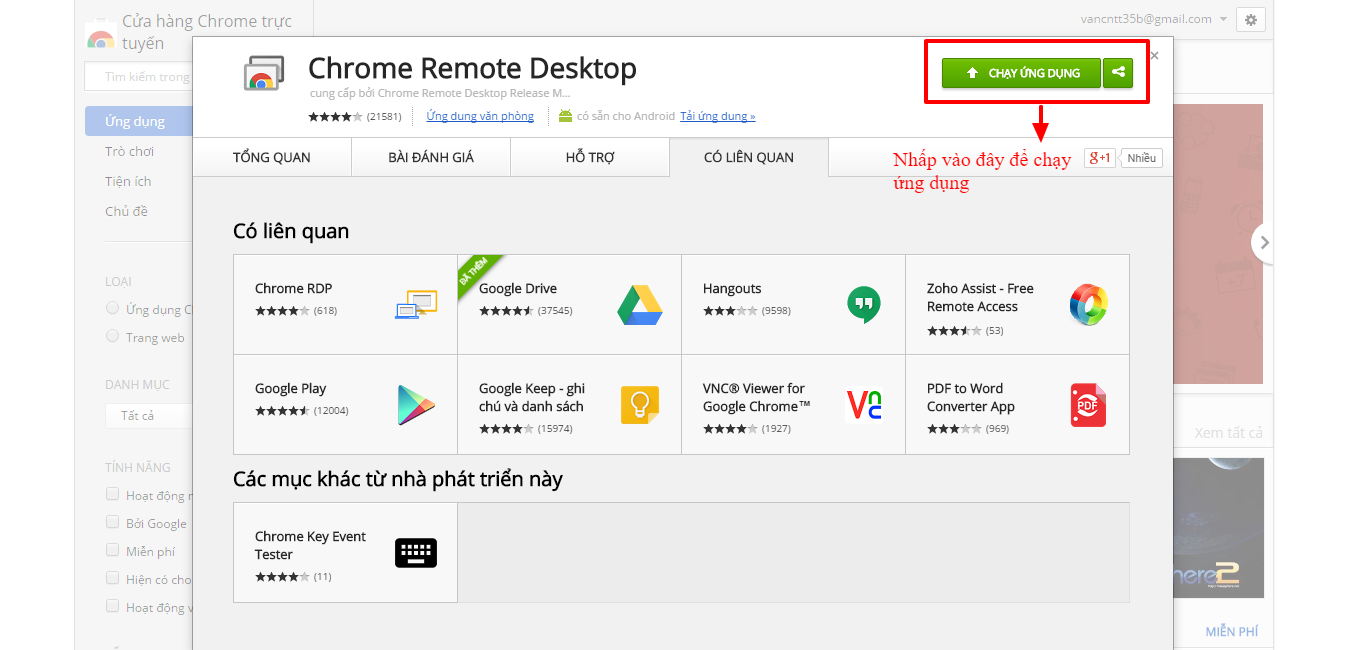Click the Chrome Remote Desktop app icon
The height and width of the screenshot is (650, 1349).
(x=264, y=73)
